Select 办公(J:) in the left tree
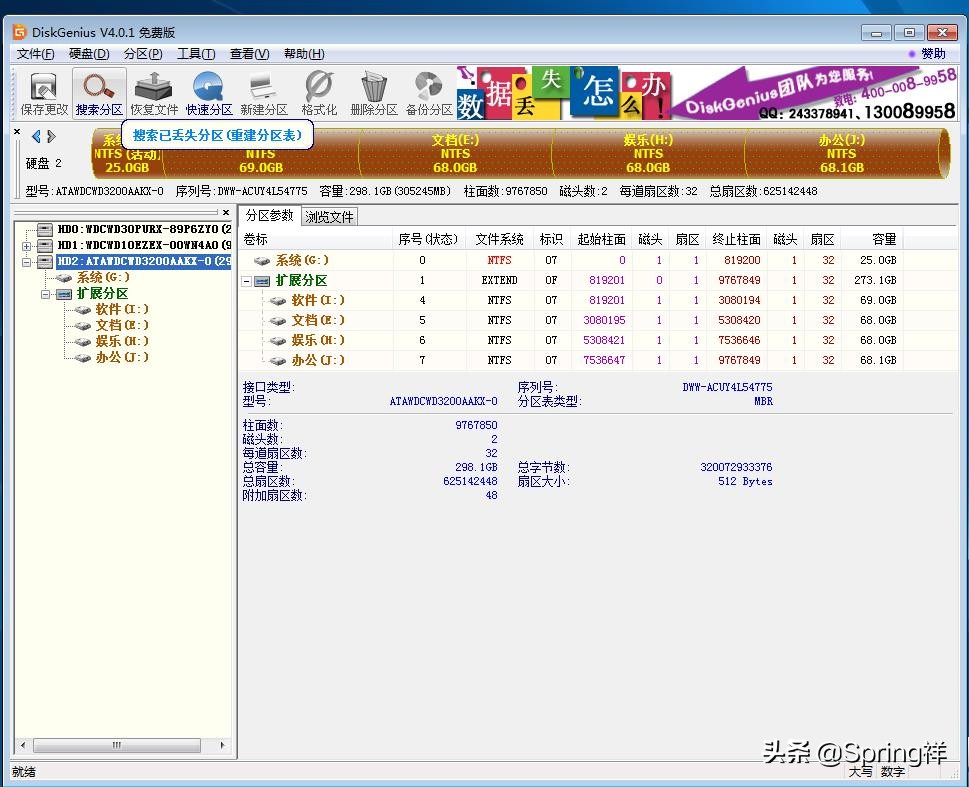The image size is (969, 787). tap(122, 357)
